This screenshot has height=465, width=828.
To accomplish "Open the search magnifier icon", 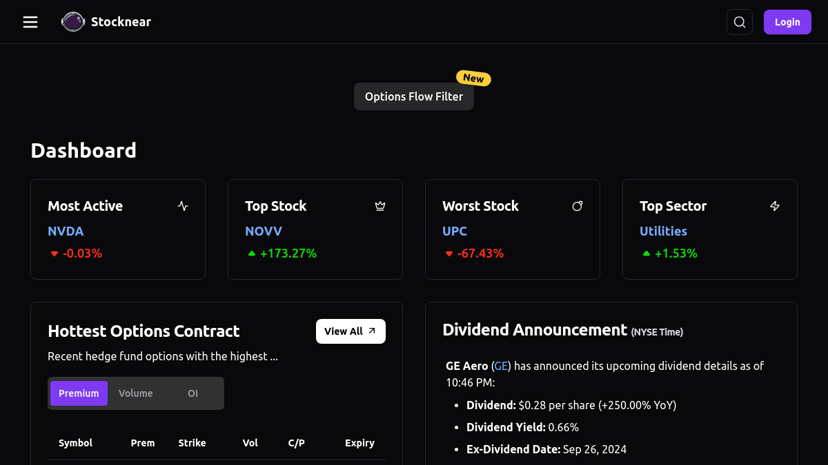I will click(739, 22).
